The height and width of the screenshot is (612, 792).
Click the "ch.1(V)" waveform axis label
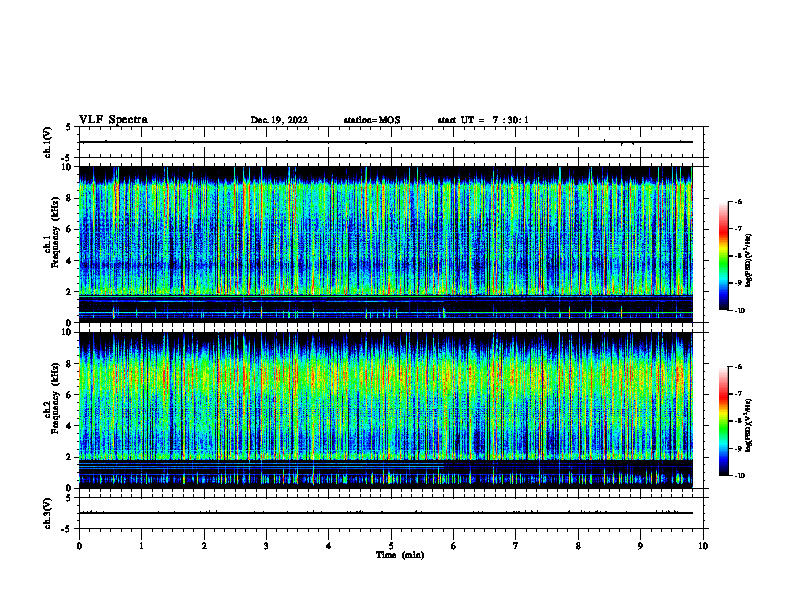pyautogui.click(x=48, y=142)
